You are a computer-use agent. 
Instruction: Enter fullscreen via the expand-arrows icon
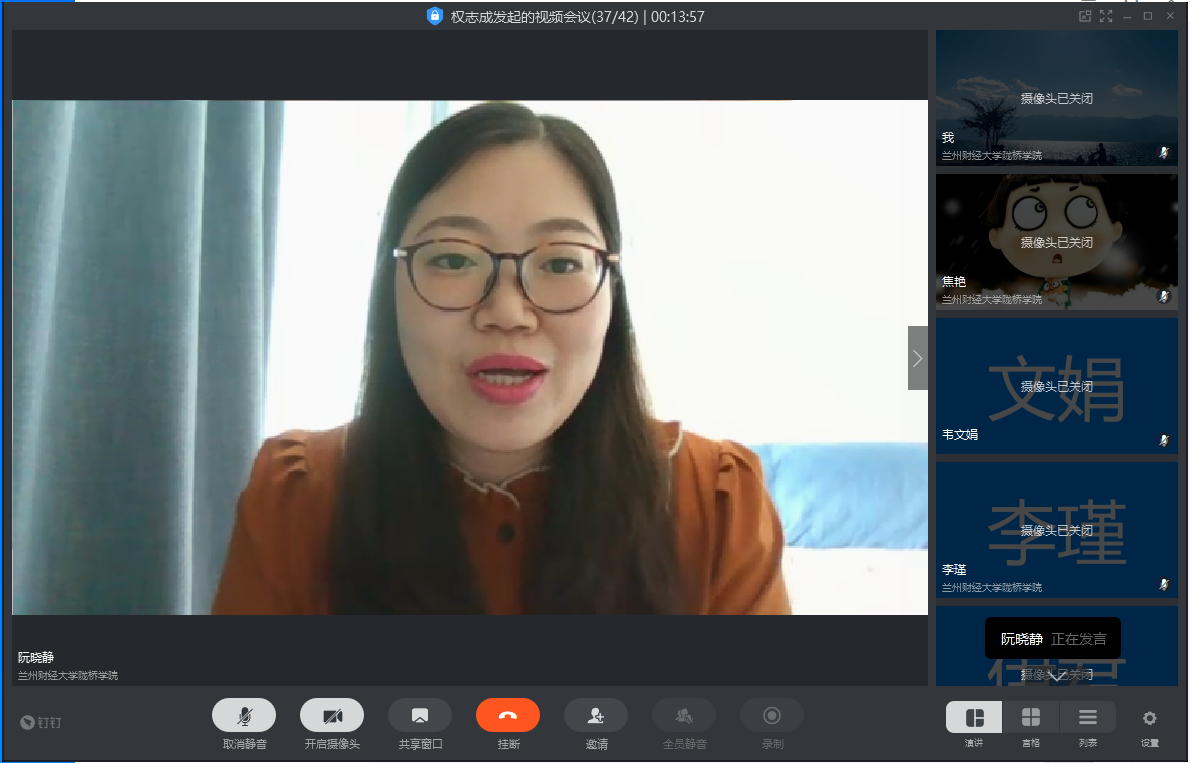(x=1106, y=16)
